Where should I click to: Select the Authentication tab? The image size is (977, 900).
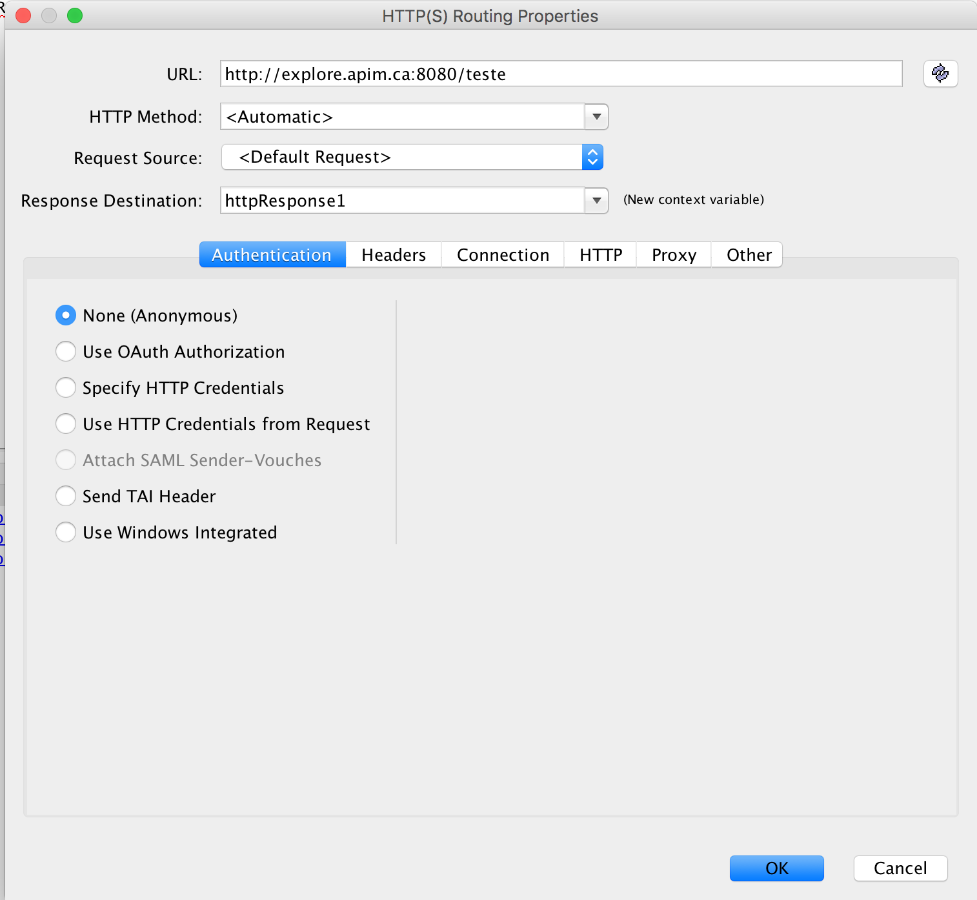[272, 254]
